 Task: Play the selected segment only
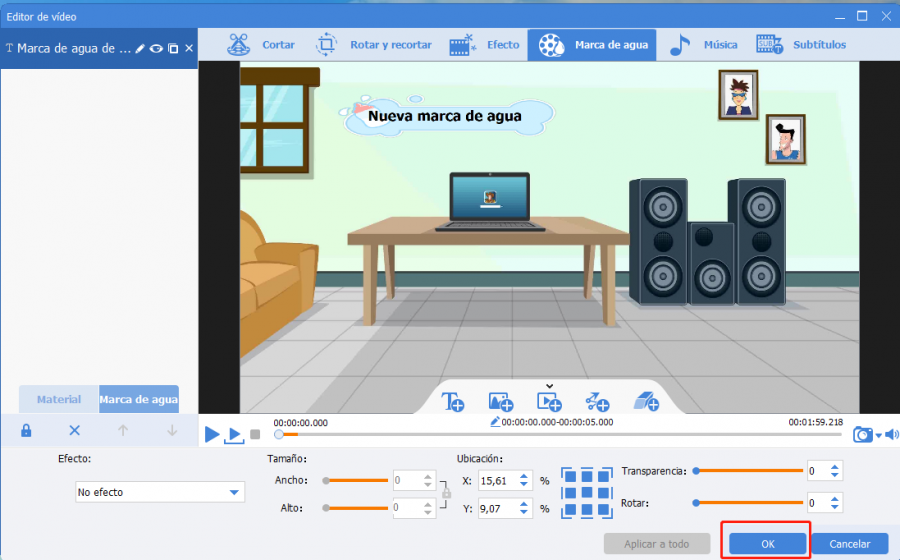tap(234, 435)
